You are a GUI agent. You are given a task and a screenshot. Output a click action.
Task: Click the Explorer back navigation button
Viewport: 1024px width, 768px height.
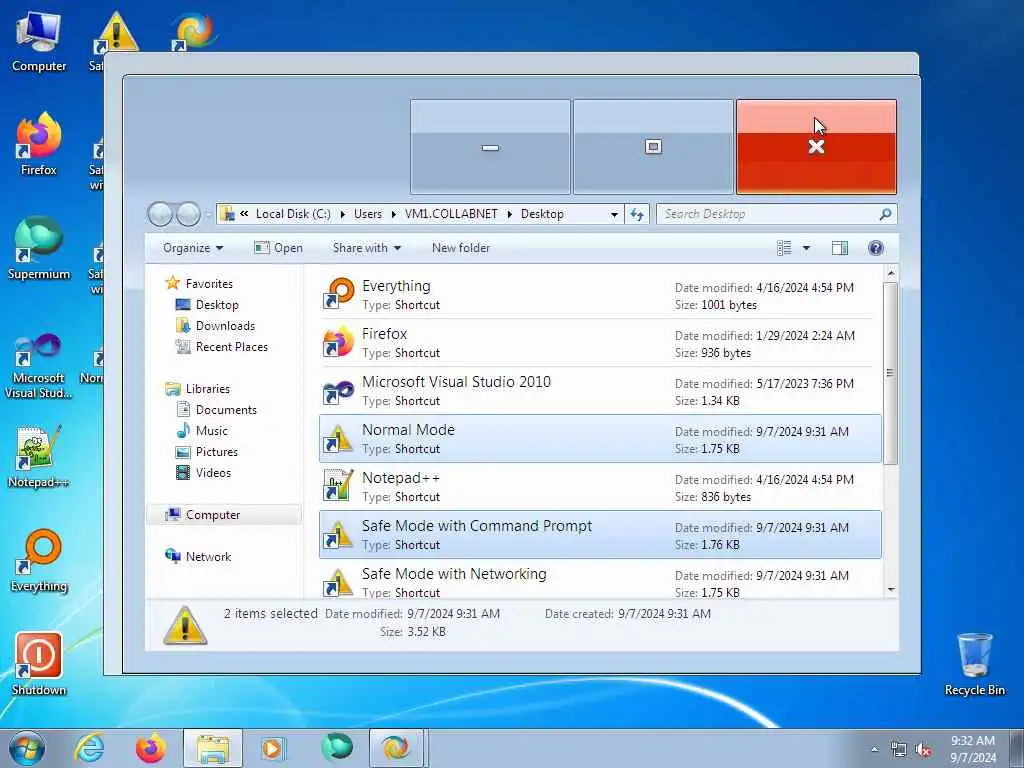pos(160,214)
